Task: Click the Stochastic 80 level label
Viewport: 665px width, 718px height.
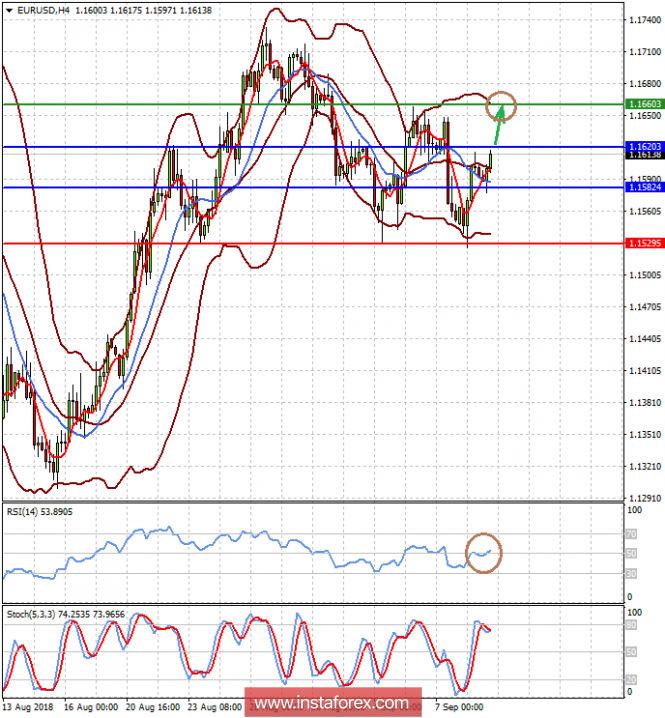Action: pos(631,626)
